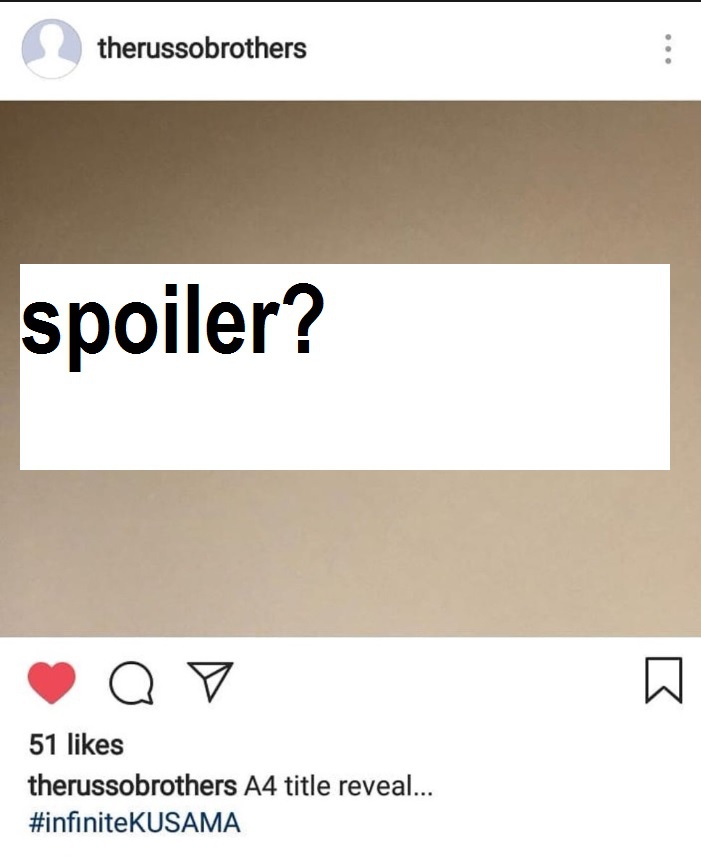
Task: Save the post with the bookmark icon
Action: (x=663, y=680)
